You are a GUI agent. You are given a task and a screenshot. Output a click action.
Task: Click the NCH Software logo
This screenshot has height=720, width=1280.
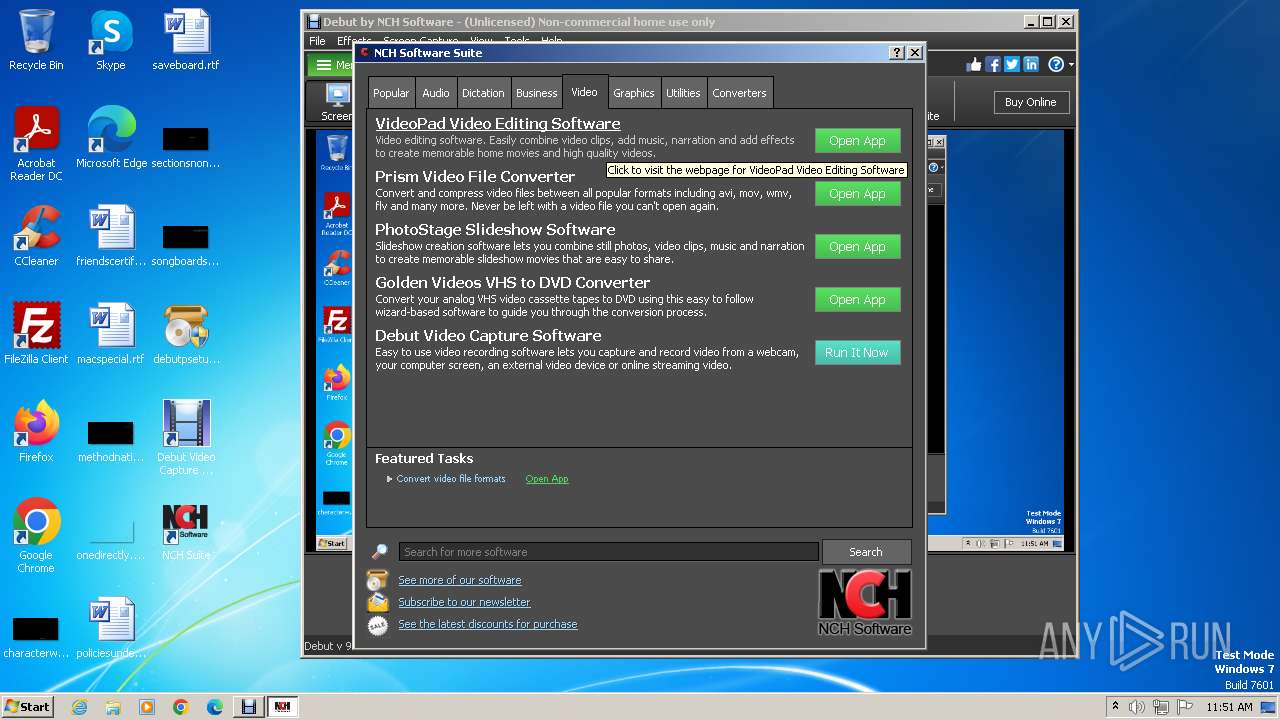point(865,602)
